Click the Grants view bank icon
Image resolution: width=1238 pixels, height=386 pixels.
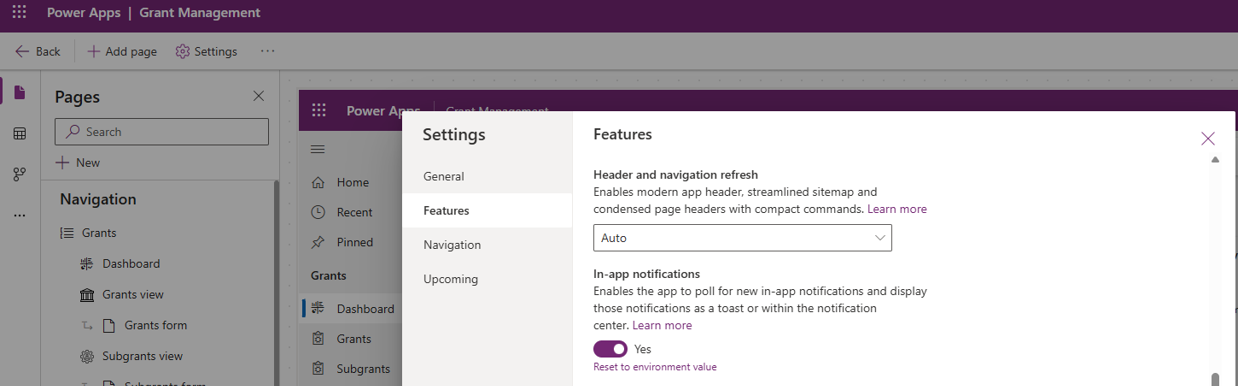(x=87, y=295)
